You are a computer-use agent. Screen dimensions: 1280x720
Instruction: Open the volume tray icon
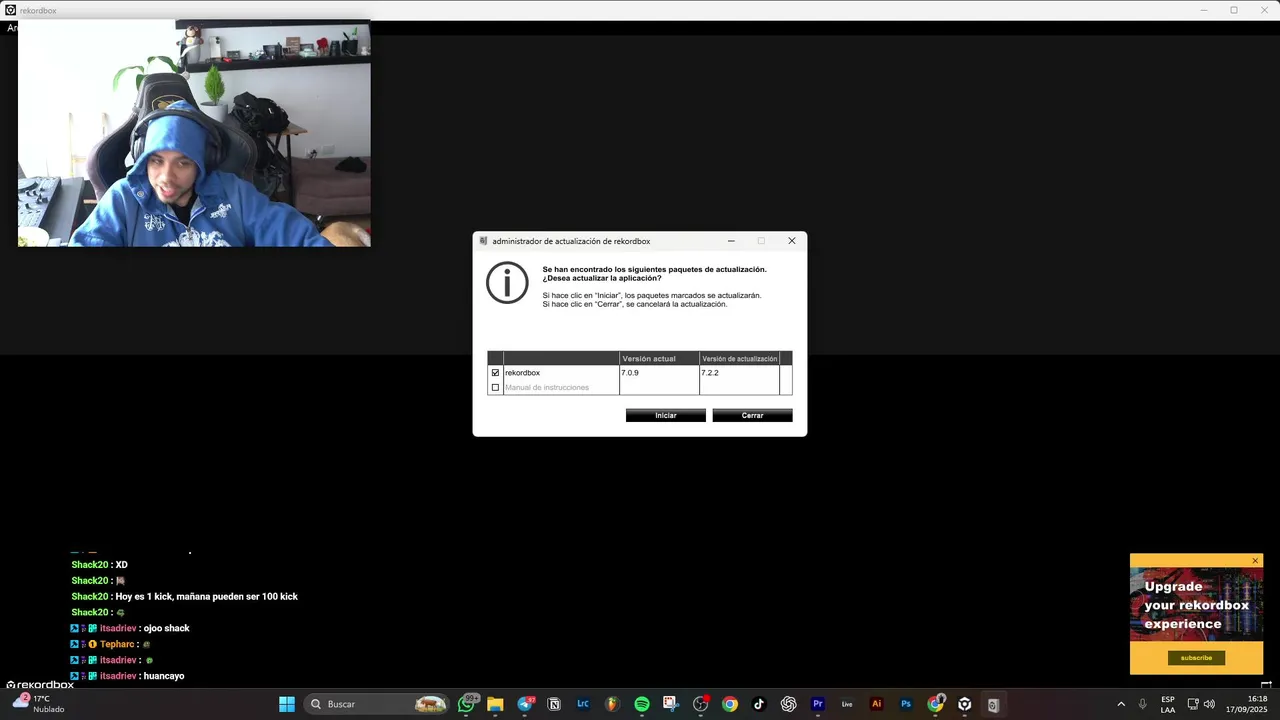[1209, 704]
